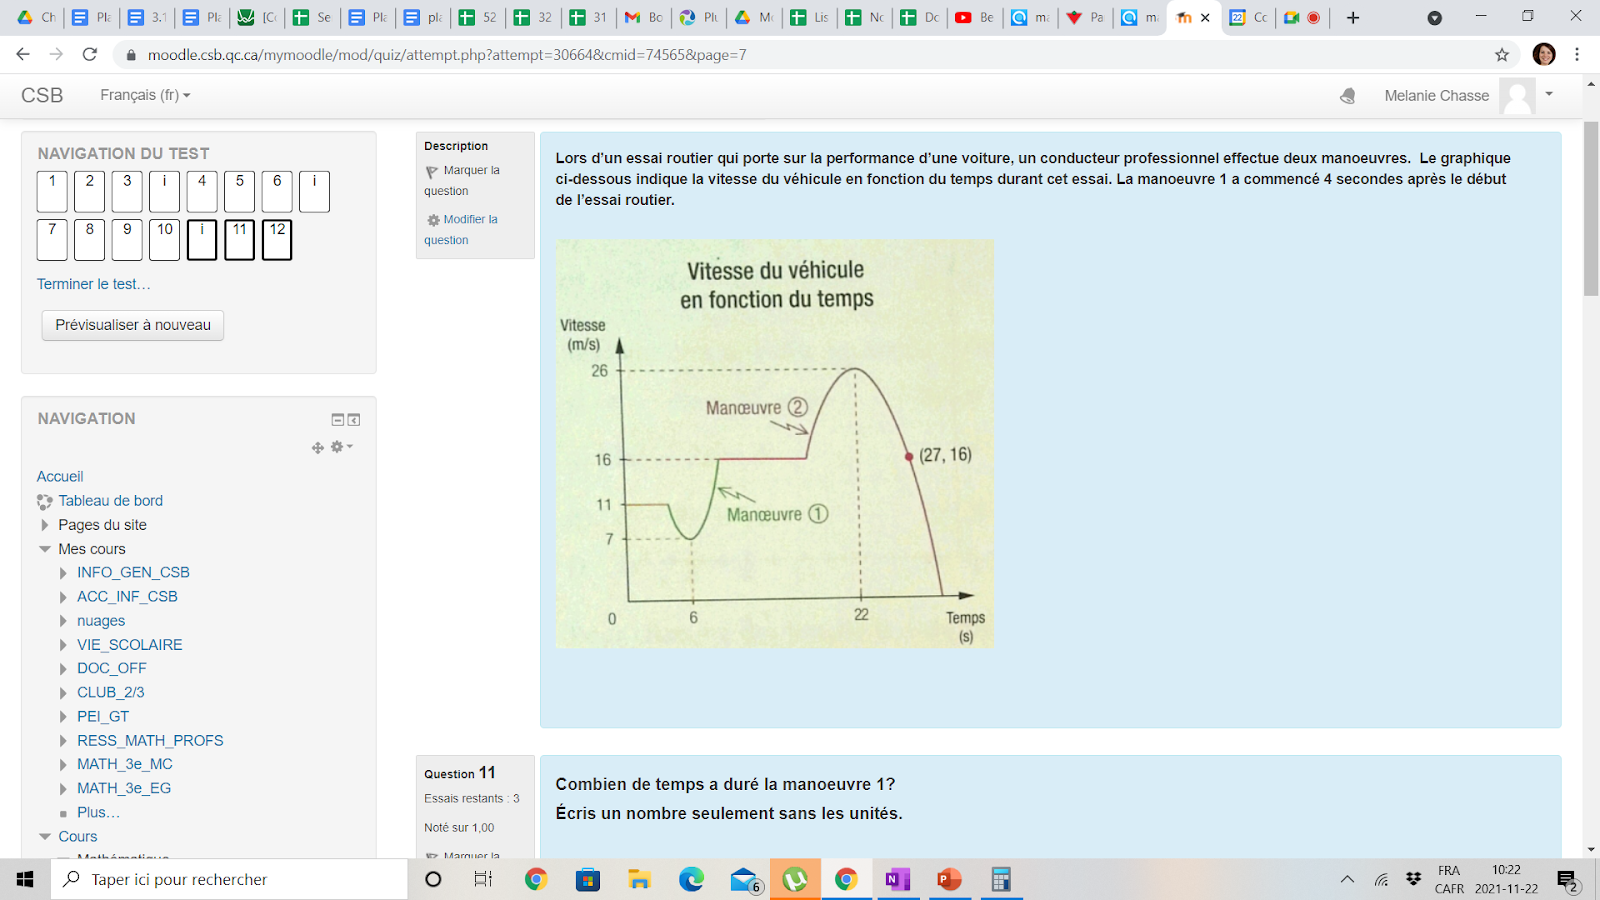The image size is (1600, 900).
Task: Click the notifications bell icon
Action: (x=1348, y=96)
